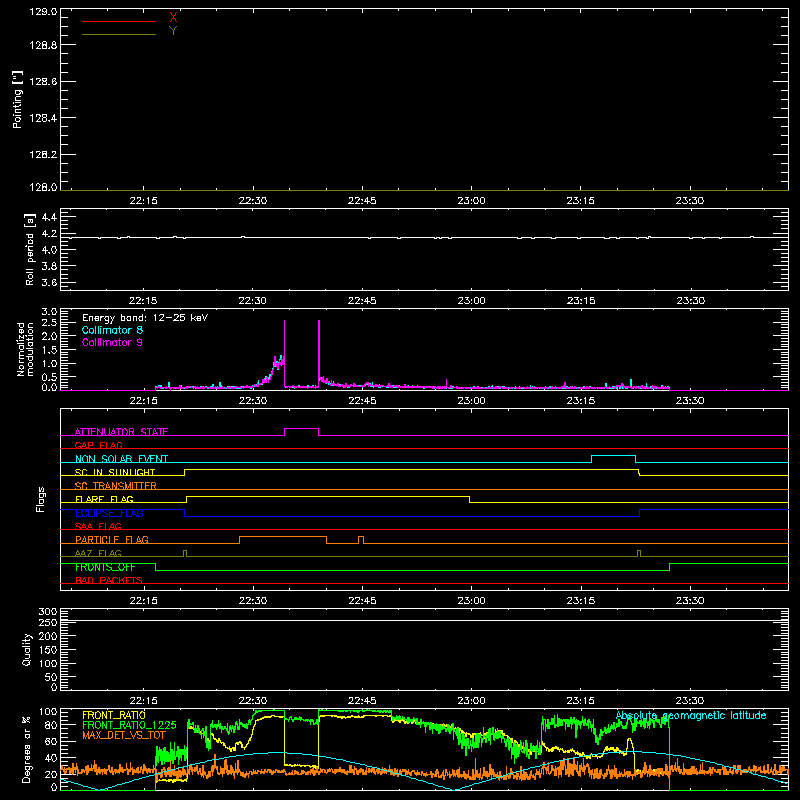Click the red X legend line
This screenshot has height=800, width=800.
coord(119,21)
